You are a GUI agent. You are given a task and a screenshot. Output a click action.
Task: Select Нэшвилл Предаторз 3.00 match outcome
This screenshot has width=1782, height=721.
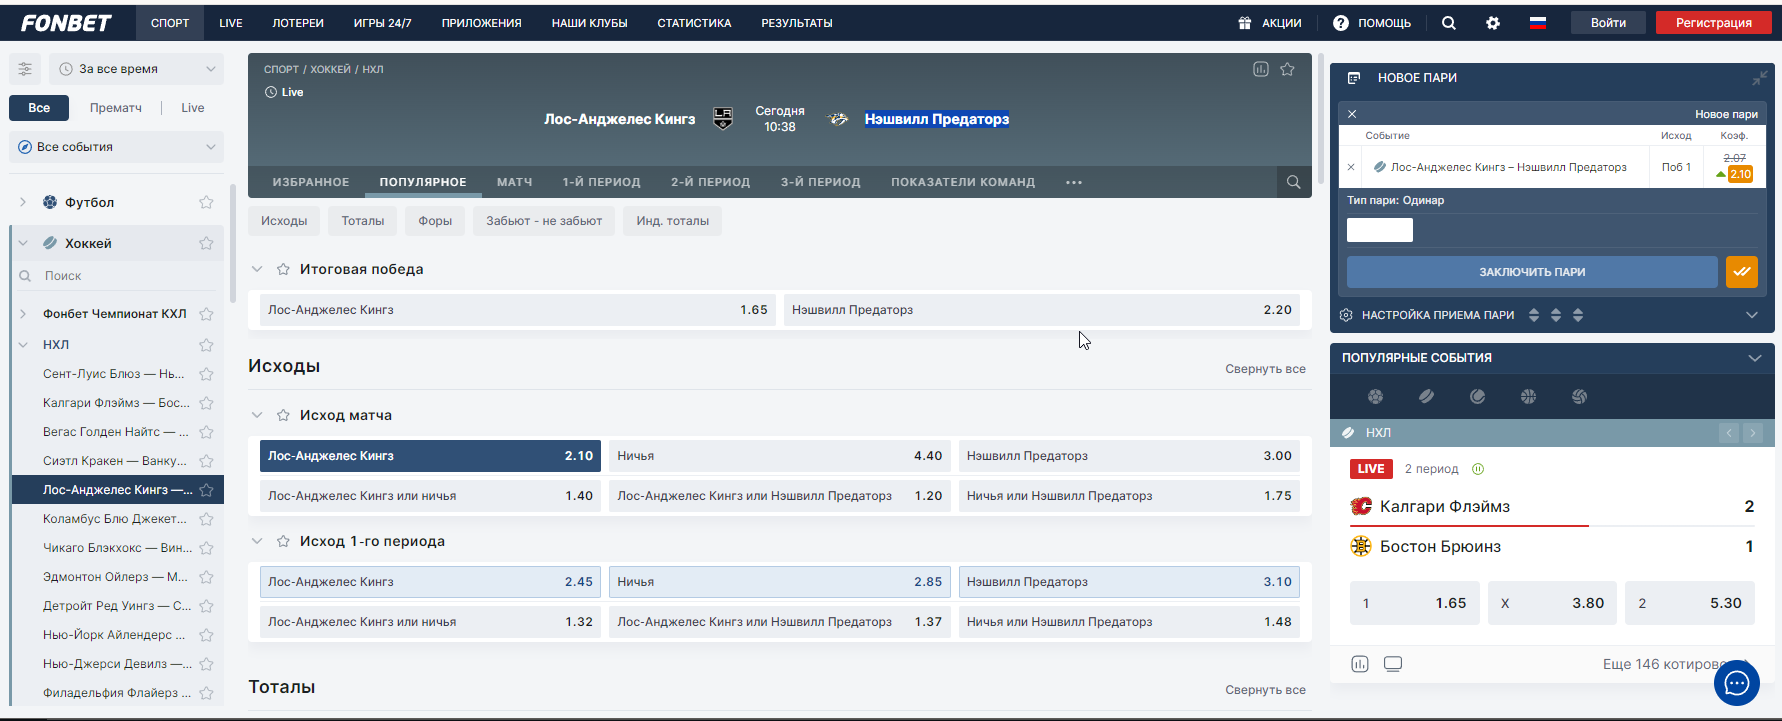tap(1128, 456)
